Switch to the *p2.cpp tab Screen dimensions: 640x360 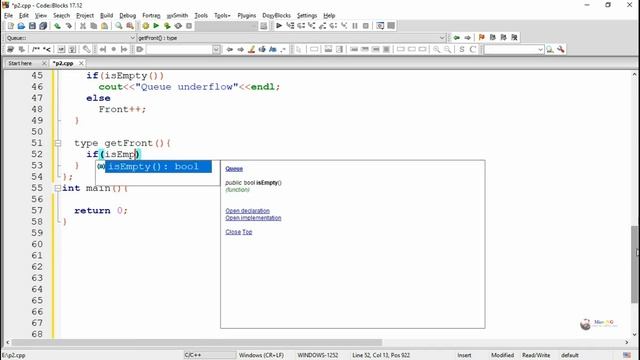pyautogui.click(x=63, y=63)
